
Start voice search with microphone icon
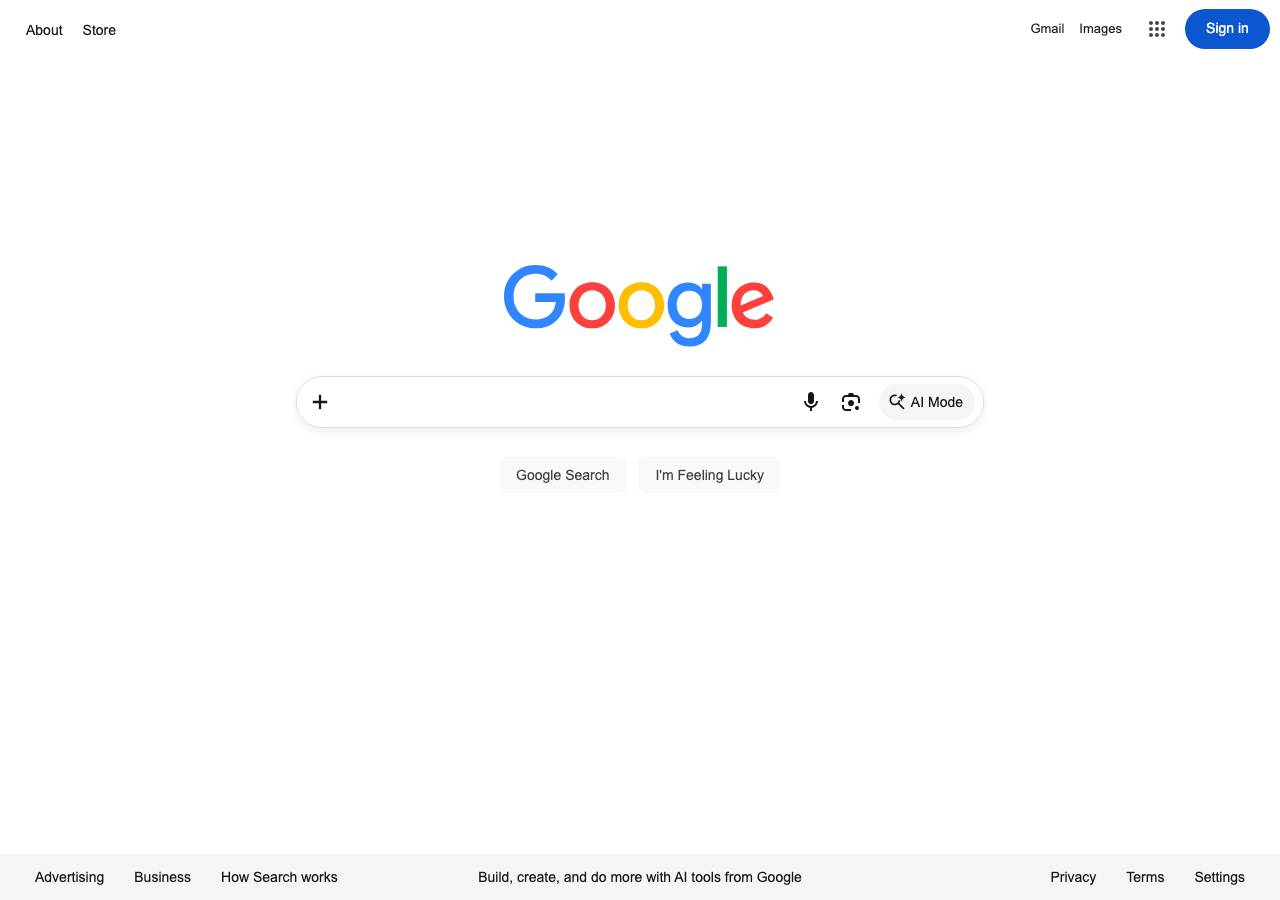coord(811,402)
